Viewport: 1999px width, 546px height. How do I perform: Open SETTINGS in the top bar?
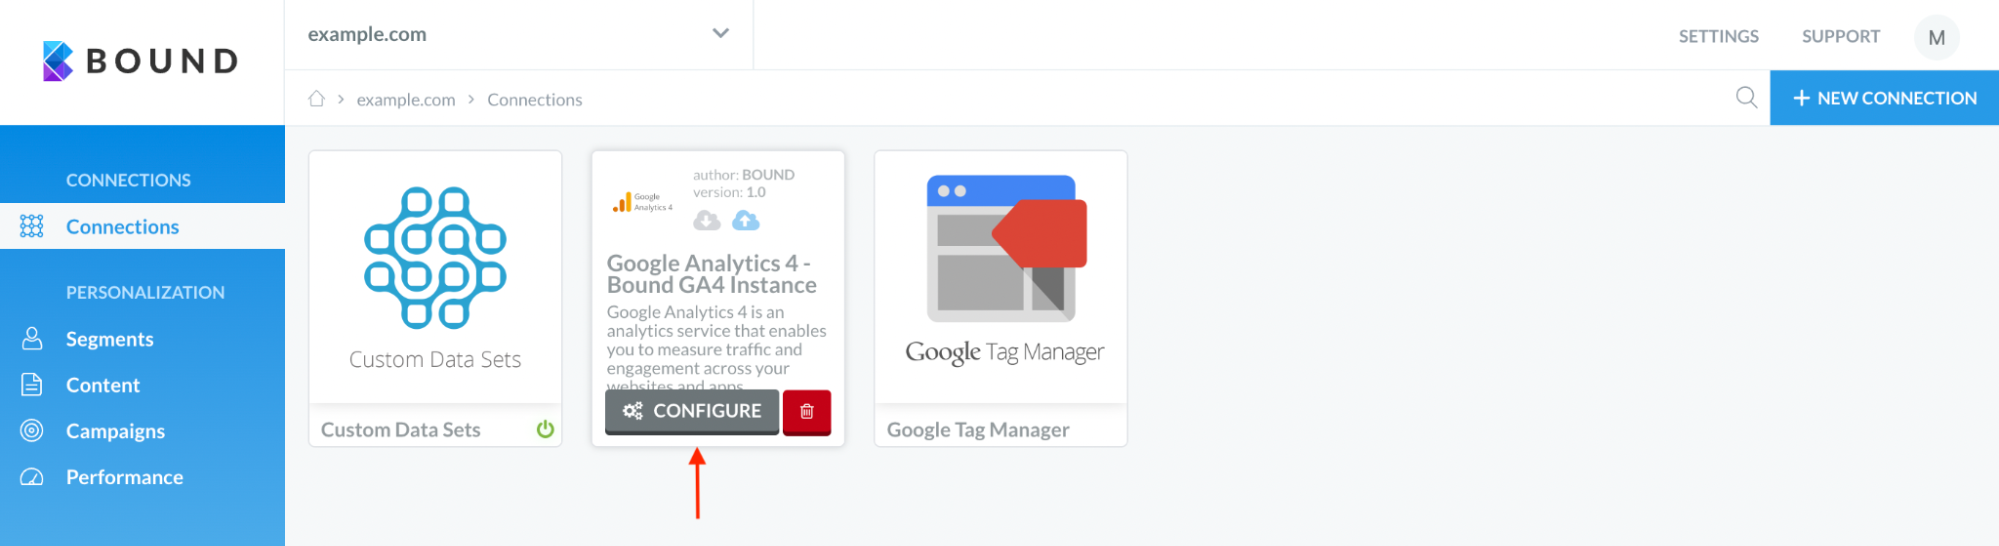(x=1718, y=37)
